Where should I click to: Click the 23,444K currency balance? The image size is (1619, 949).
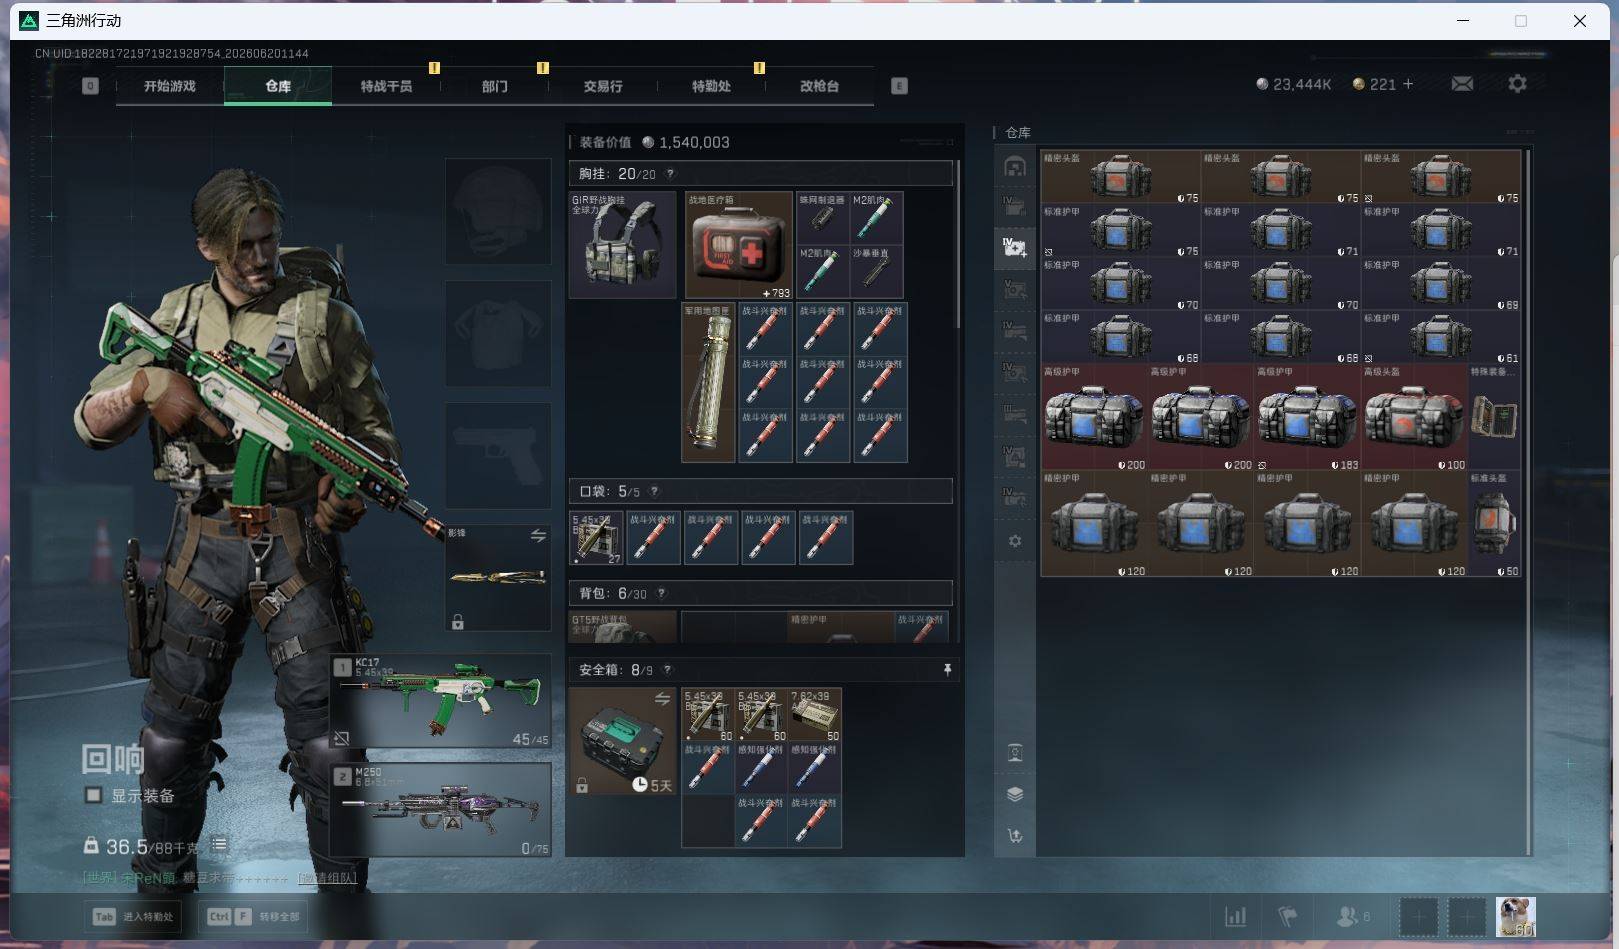tap(1293, 84)
